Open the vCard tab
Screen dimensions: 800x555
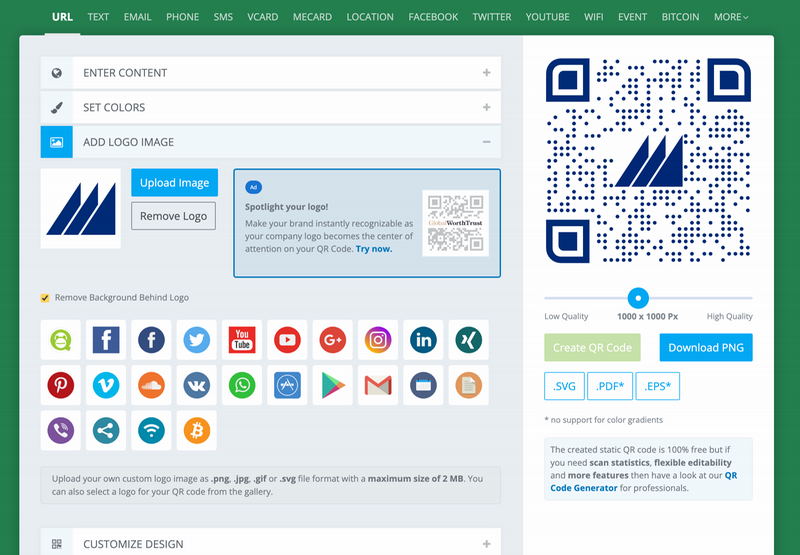tap(263, 17)
